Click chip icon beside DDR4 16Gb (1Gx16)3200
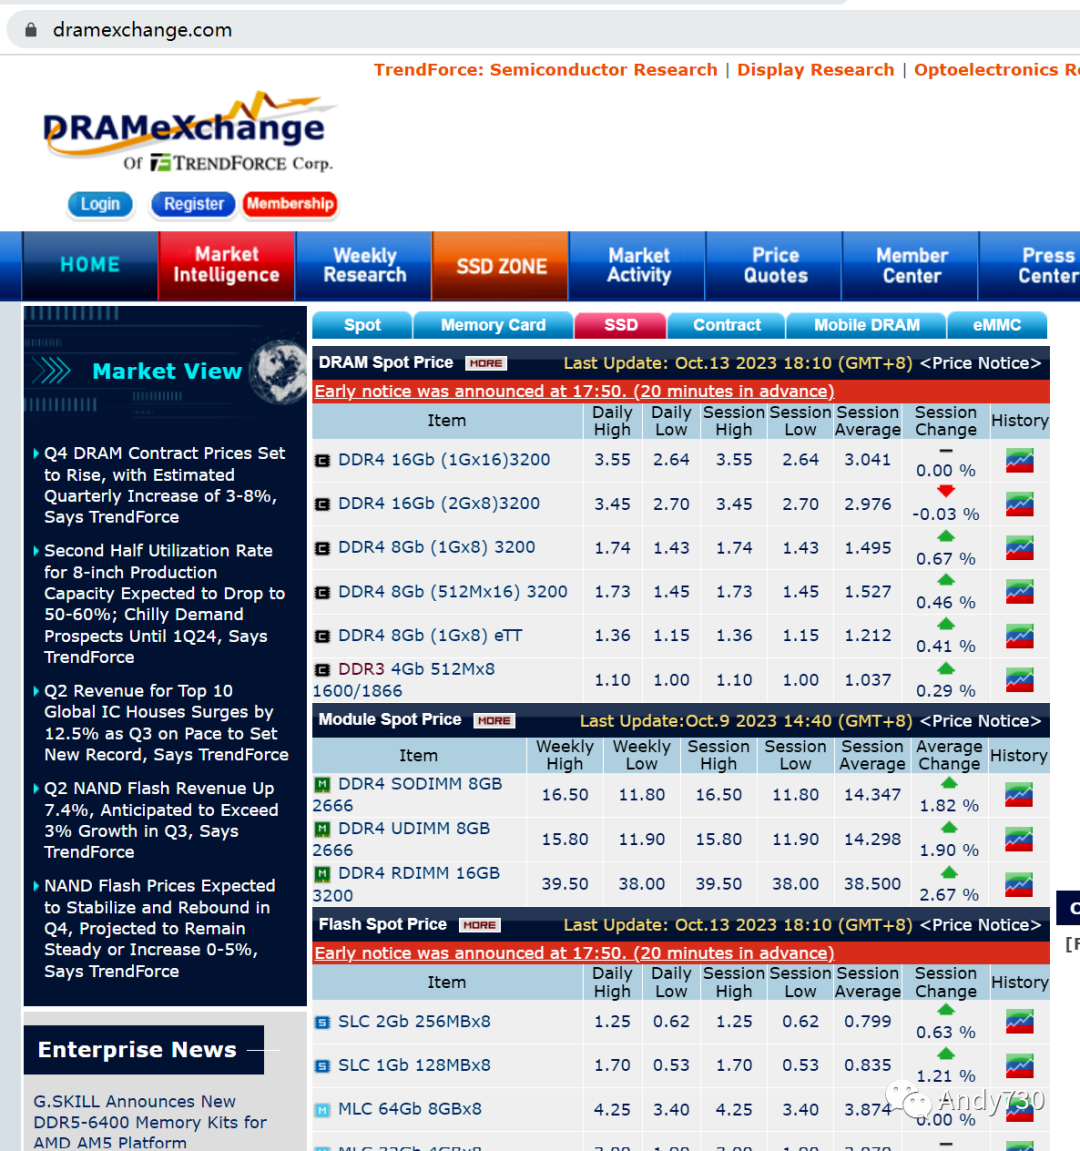Screen dimensions: 1080x1151 322,461
